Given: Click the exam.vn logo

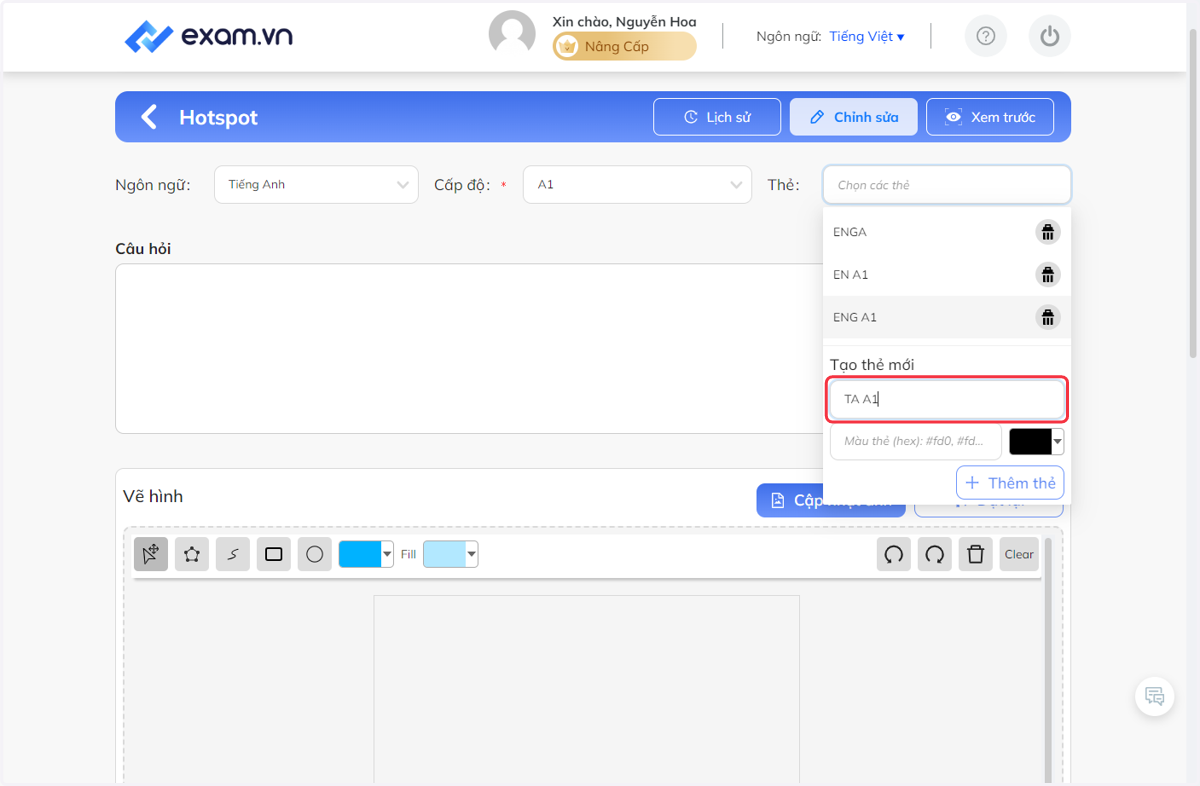Looking at the screenshot, I should click(208, 37).
